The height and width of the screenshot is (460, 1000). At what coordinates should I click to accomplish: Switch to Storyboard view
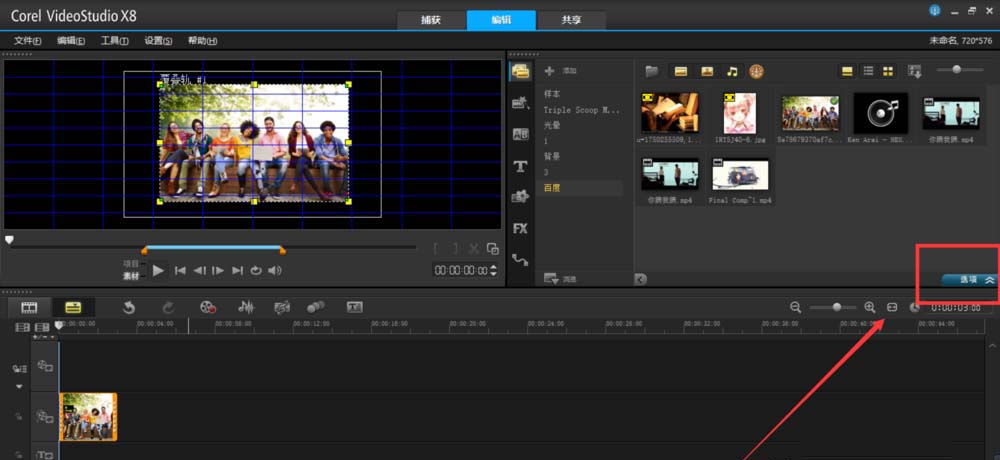click(29, 308)
